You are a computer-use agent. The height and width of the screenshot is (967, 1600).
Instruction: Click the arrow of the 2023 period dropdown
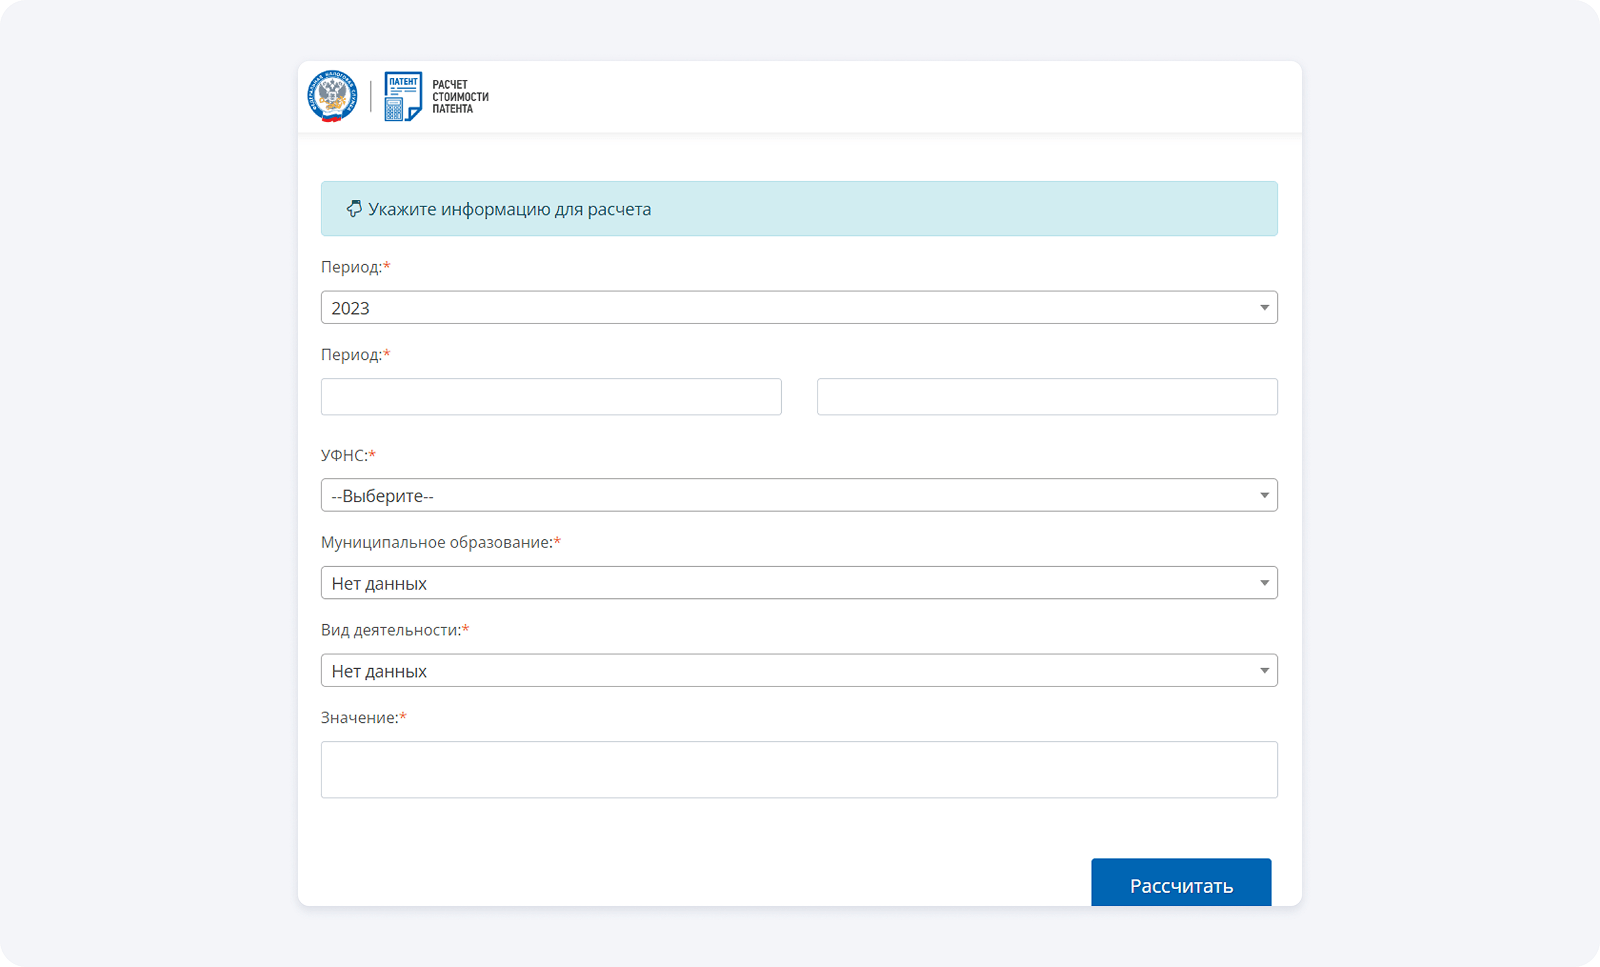click(1264, 308)
